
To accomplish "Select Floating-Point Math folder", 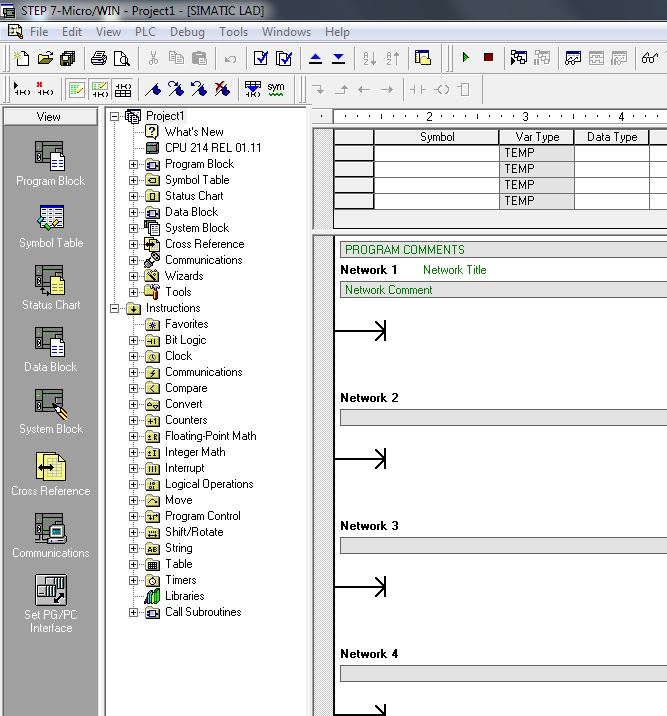I will pos(210,436).
